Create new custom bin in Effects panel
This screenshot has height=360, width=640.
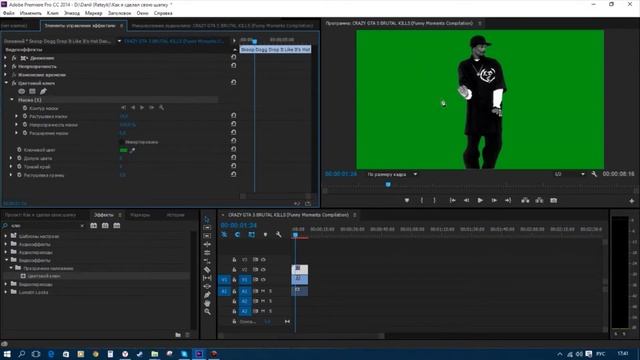178,335
